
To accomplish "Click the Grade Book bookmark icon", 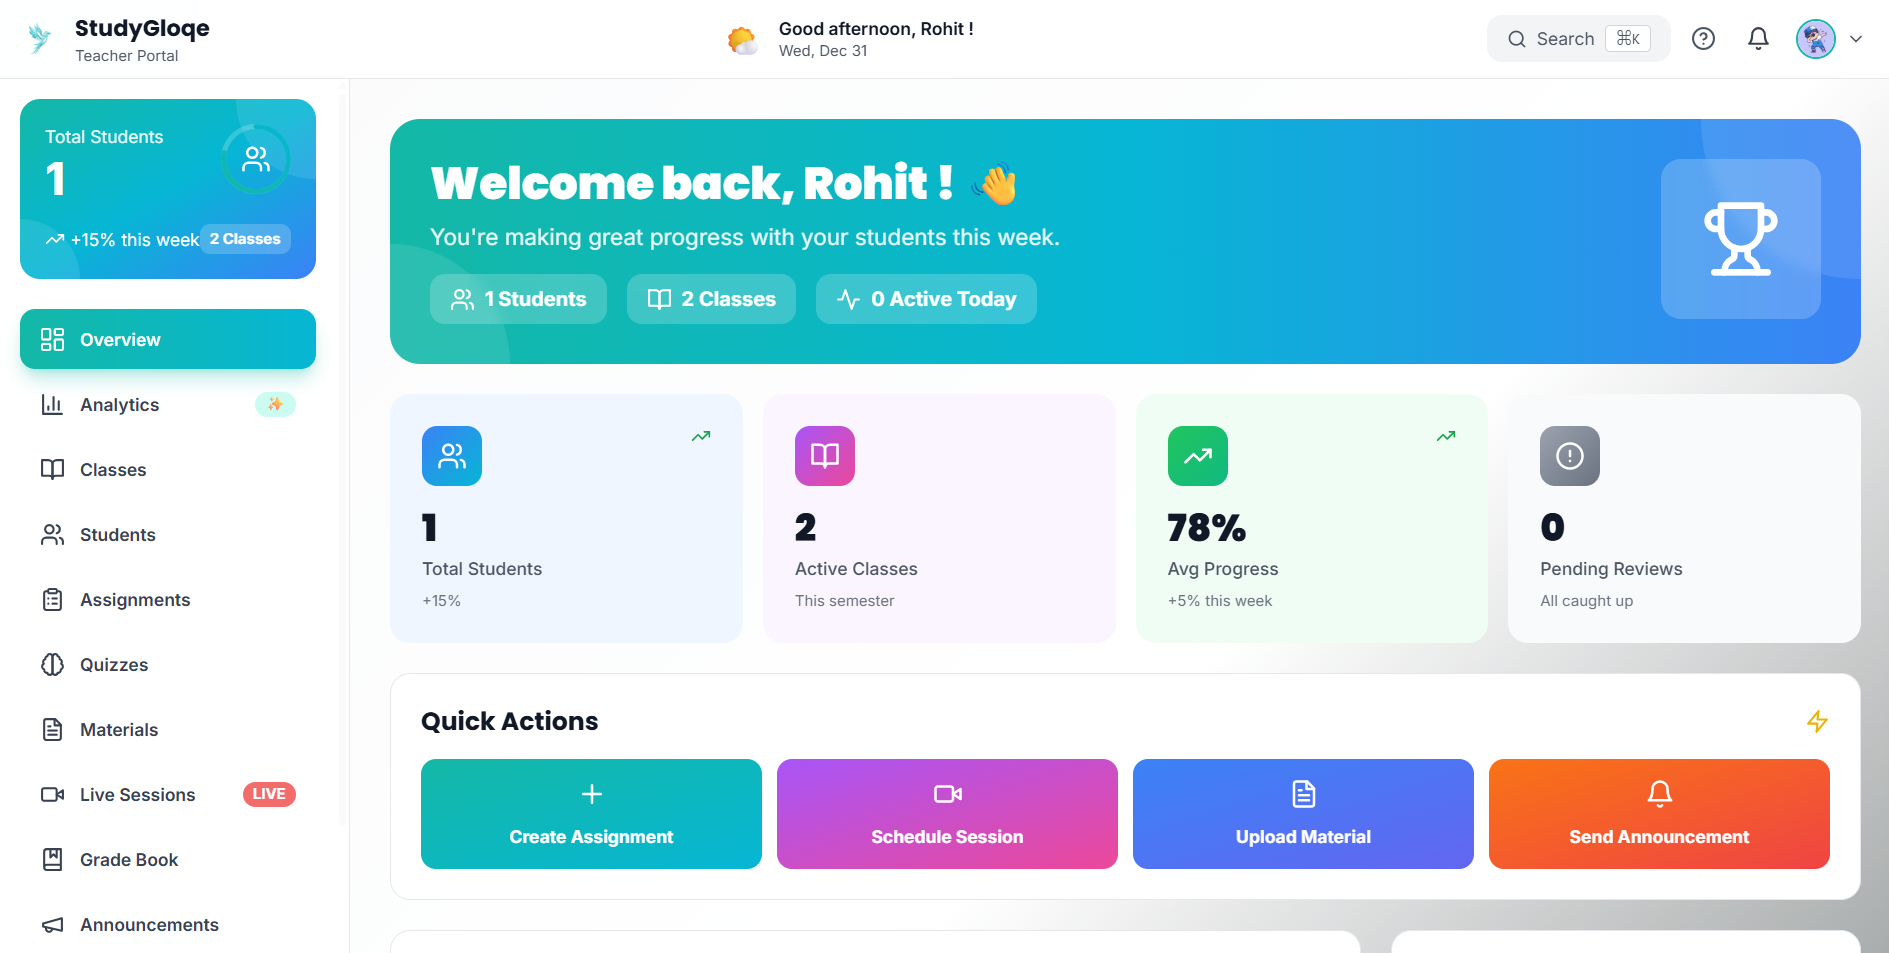I will tap(52, 859).
